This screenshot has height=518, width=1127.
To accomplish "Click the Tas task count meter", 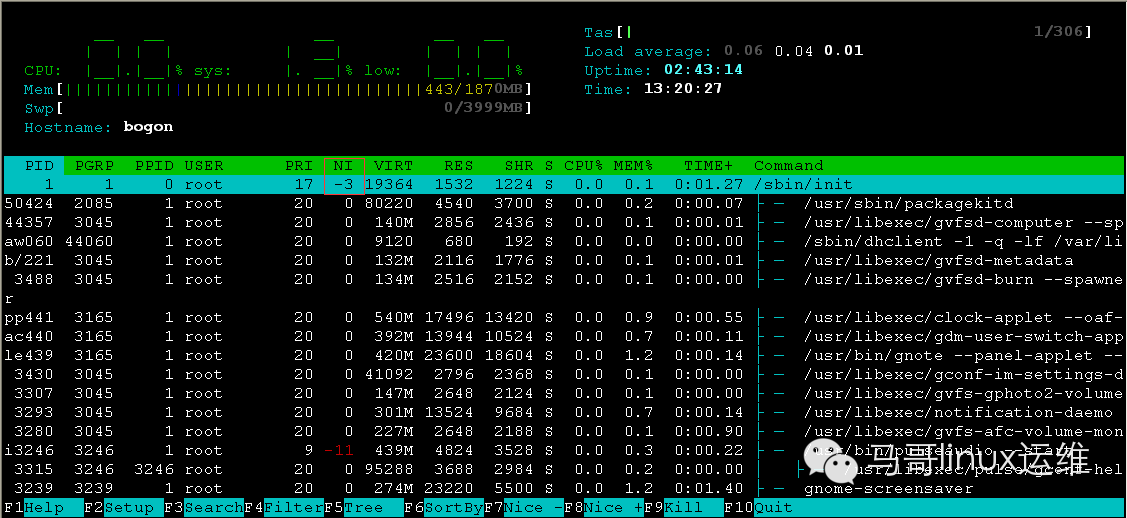I will click(838, 32).
